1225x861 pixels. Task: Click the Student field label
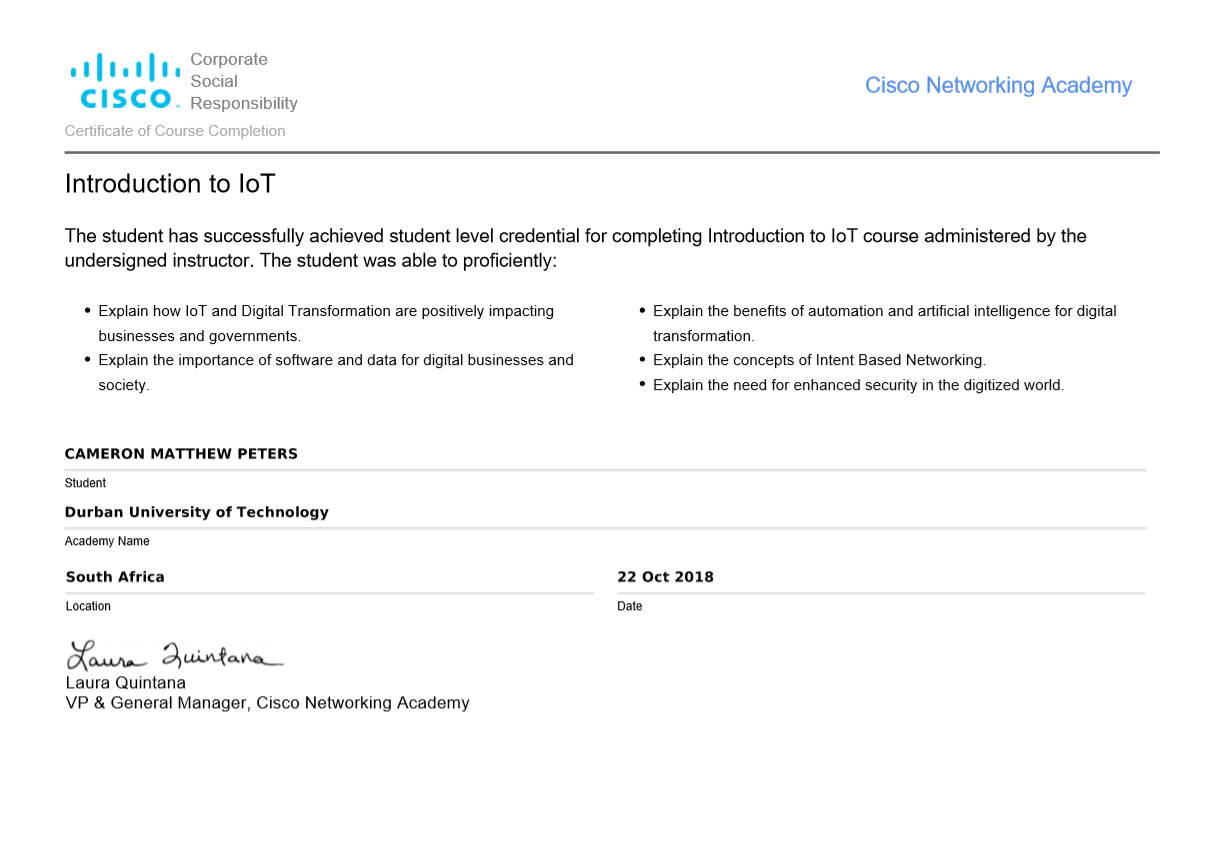coord(85,483)
